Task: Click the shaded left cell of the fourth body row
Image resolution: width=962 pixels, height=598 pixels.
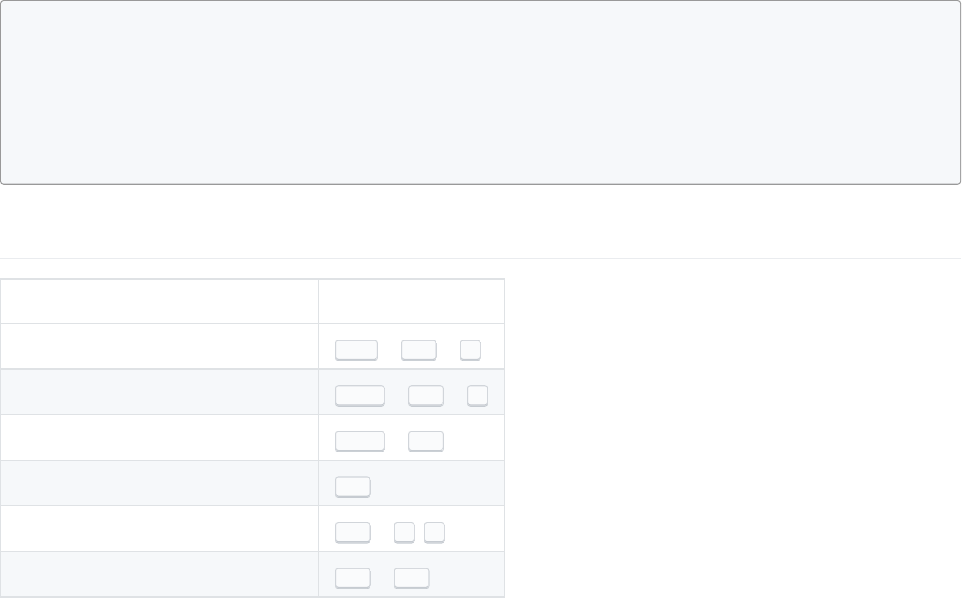Action: [160, 483]
